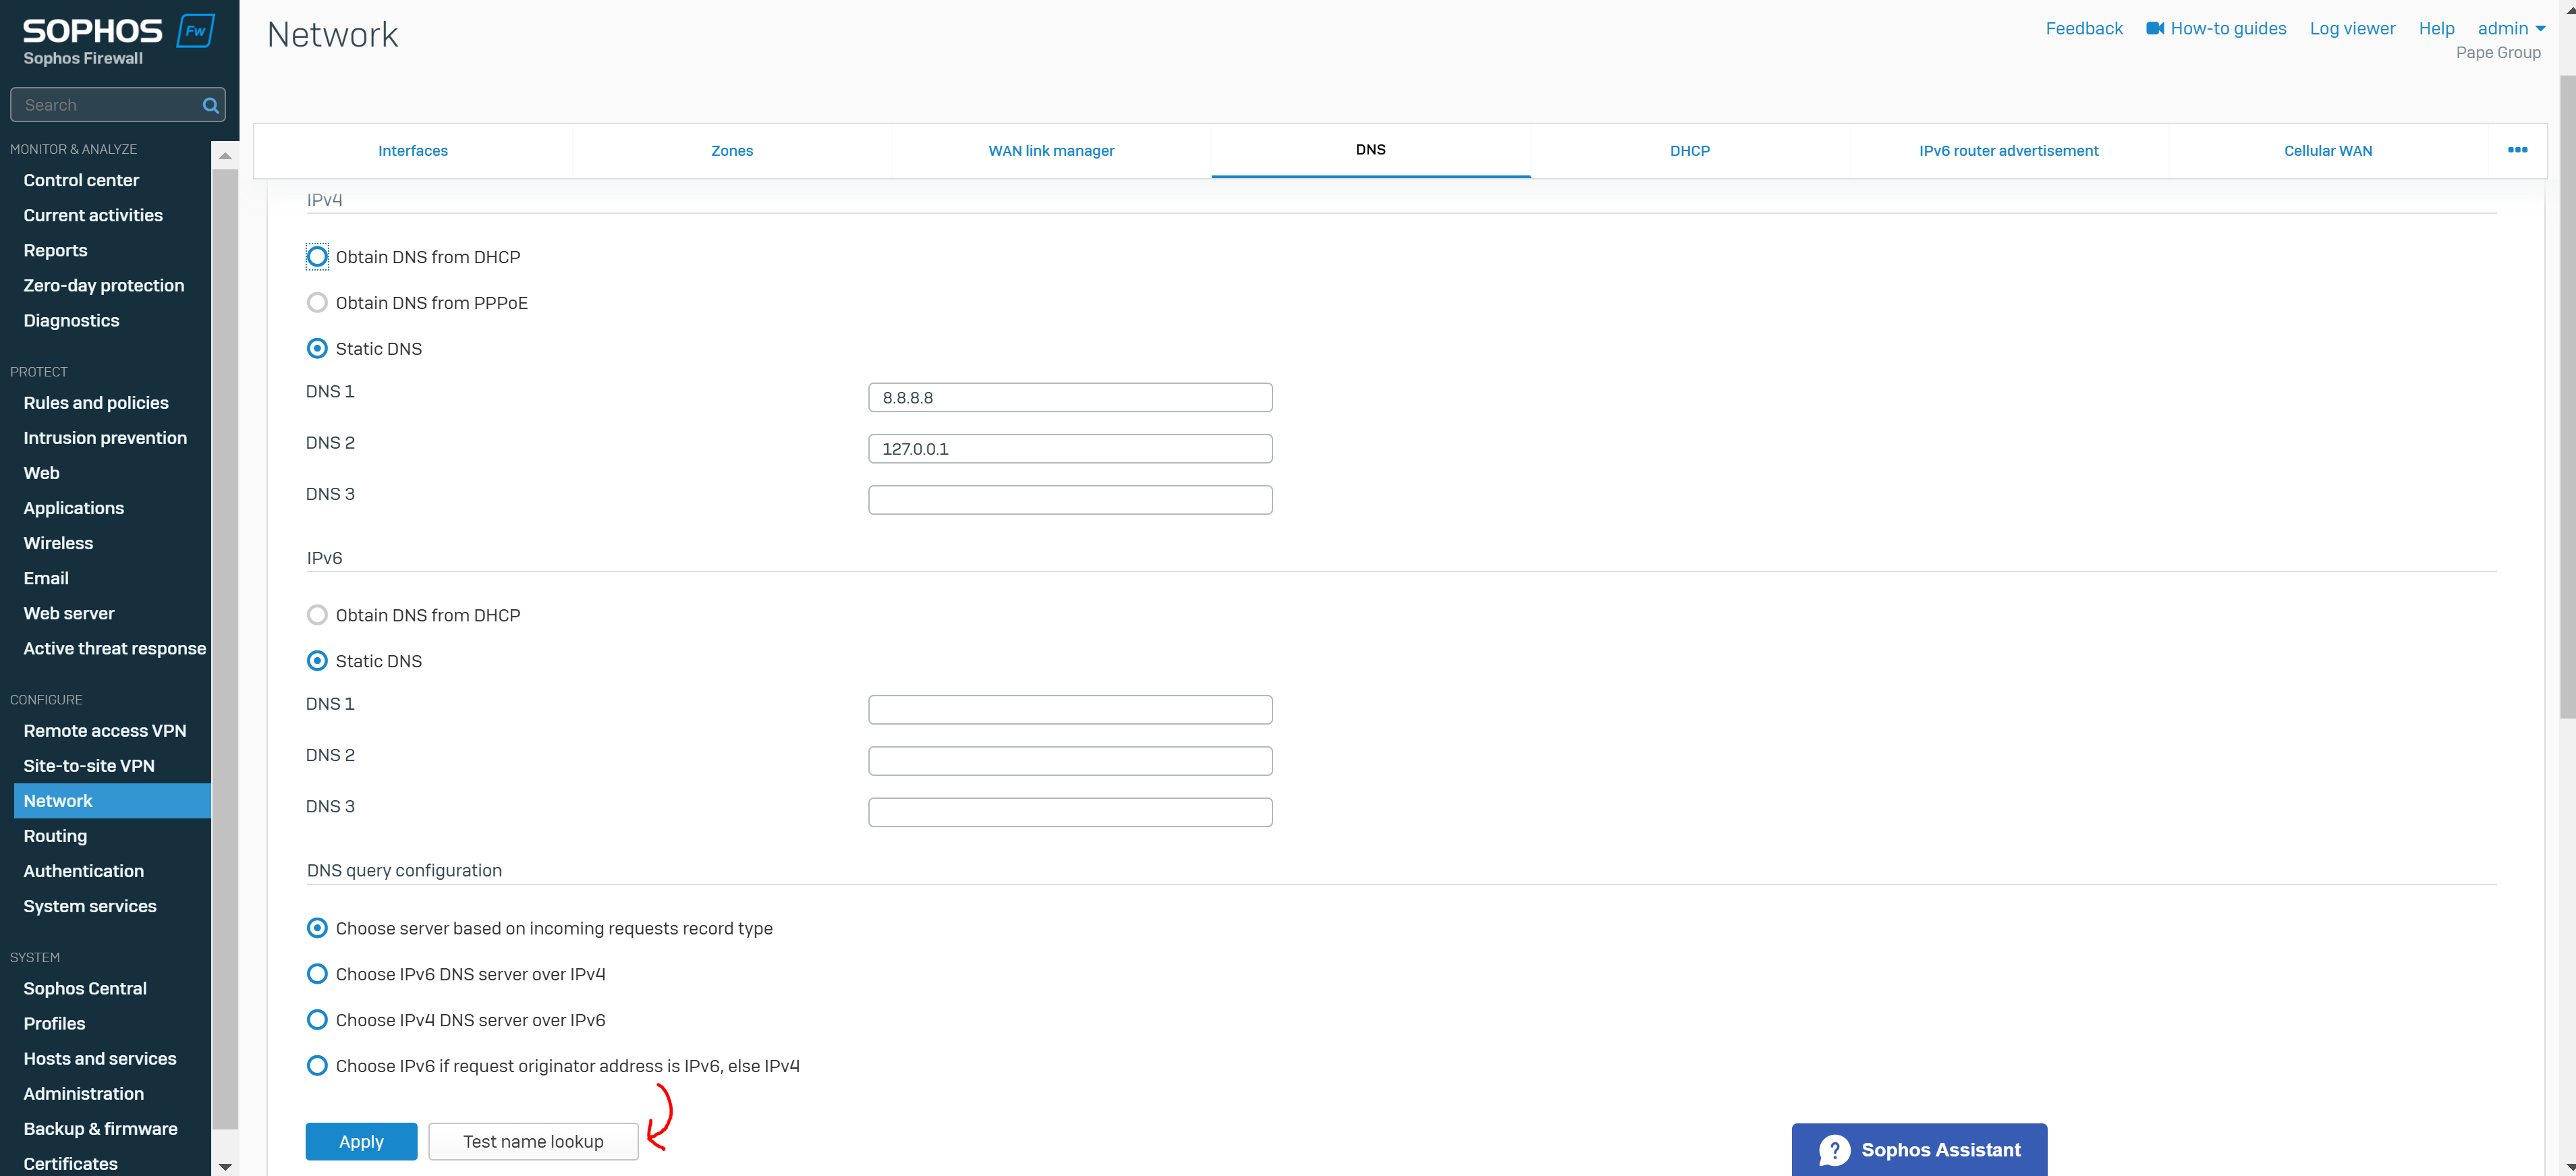This screenshot has height=1176, width=2576.
Task: Open Intrusion prevention in sidebar
Action: tap(105, 438)
